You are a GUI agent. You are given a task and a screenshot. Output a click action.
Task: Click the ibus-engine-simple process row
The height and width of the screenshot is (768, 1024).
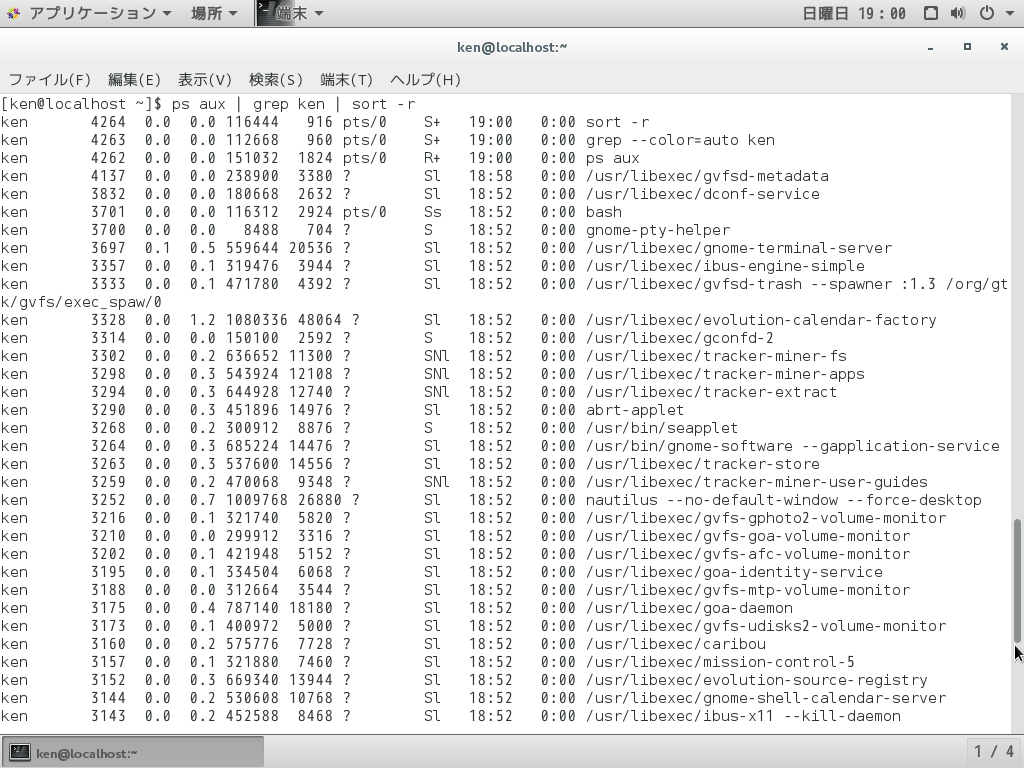coord(432,266)
